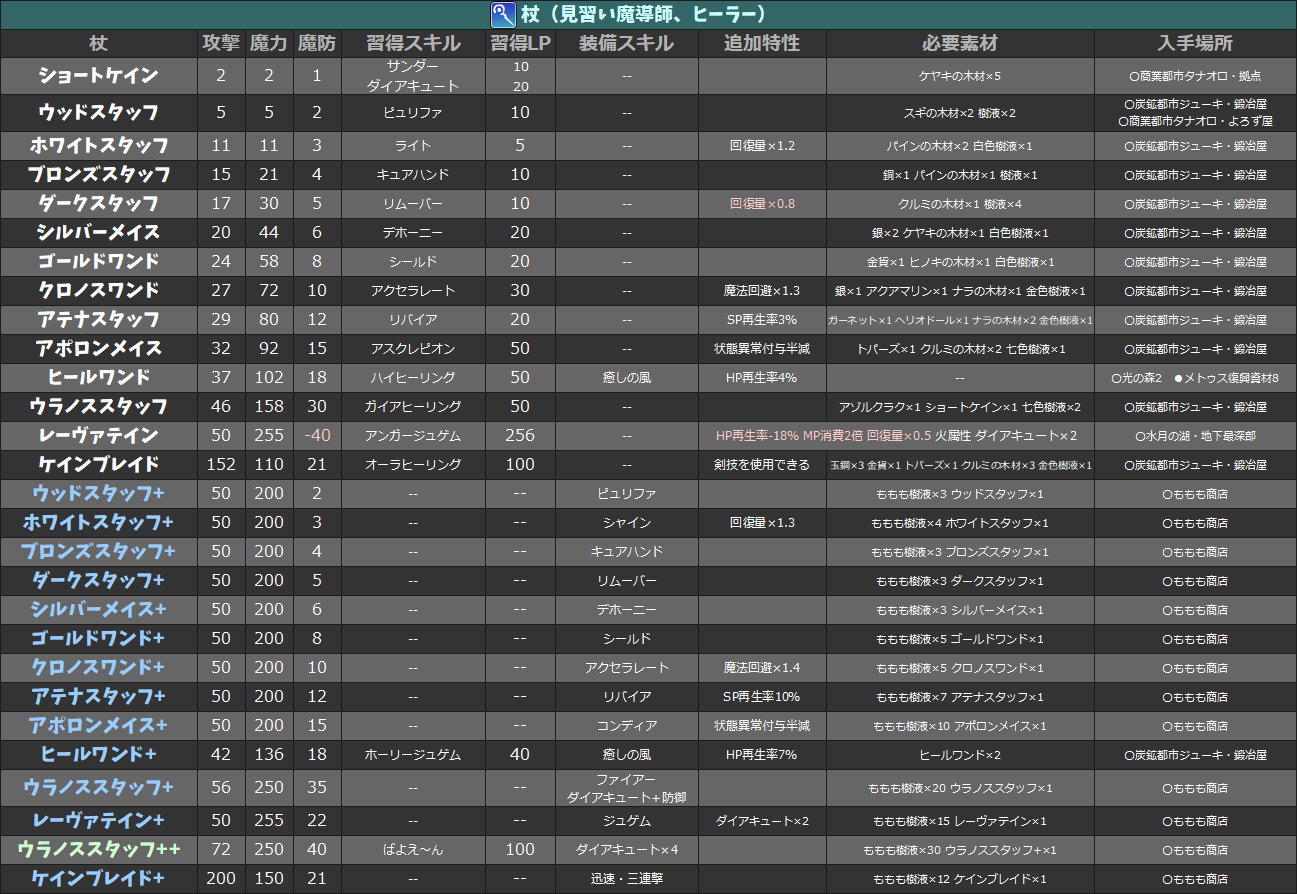The height and width of the screenshot is (894, 1297).
Task: Open the アポロンメイス+ weapon name
Action: click(x=98, y=725)
